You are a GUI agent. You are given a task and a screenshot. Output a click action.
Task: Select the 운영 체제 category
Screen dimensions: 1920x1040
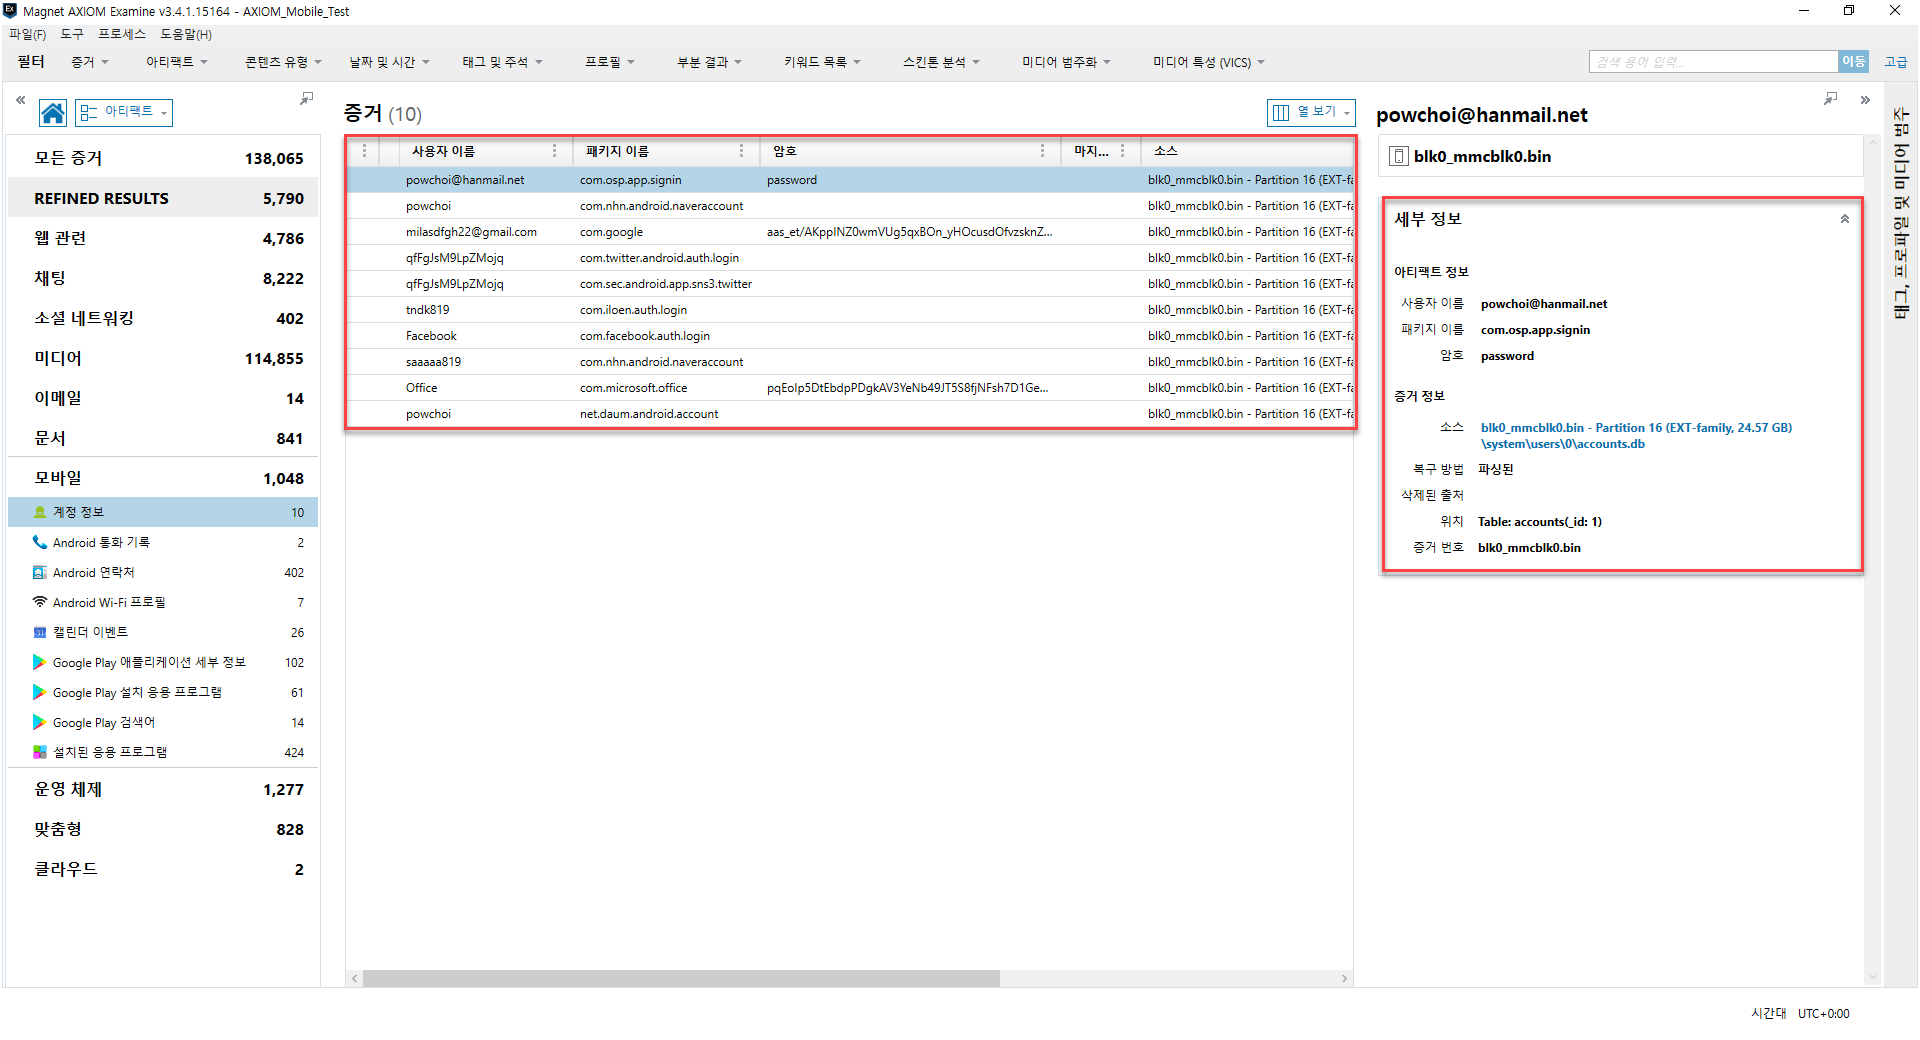pos(163,789)
